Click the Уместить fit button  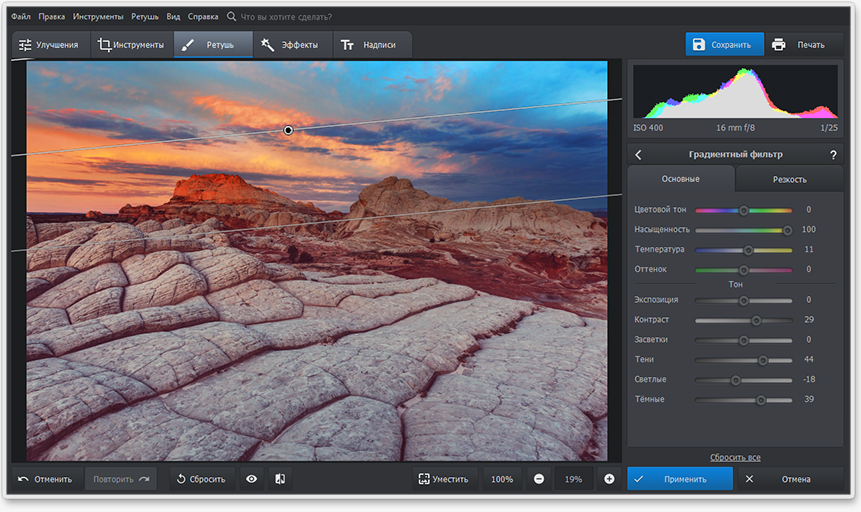[x=444, y=479]
